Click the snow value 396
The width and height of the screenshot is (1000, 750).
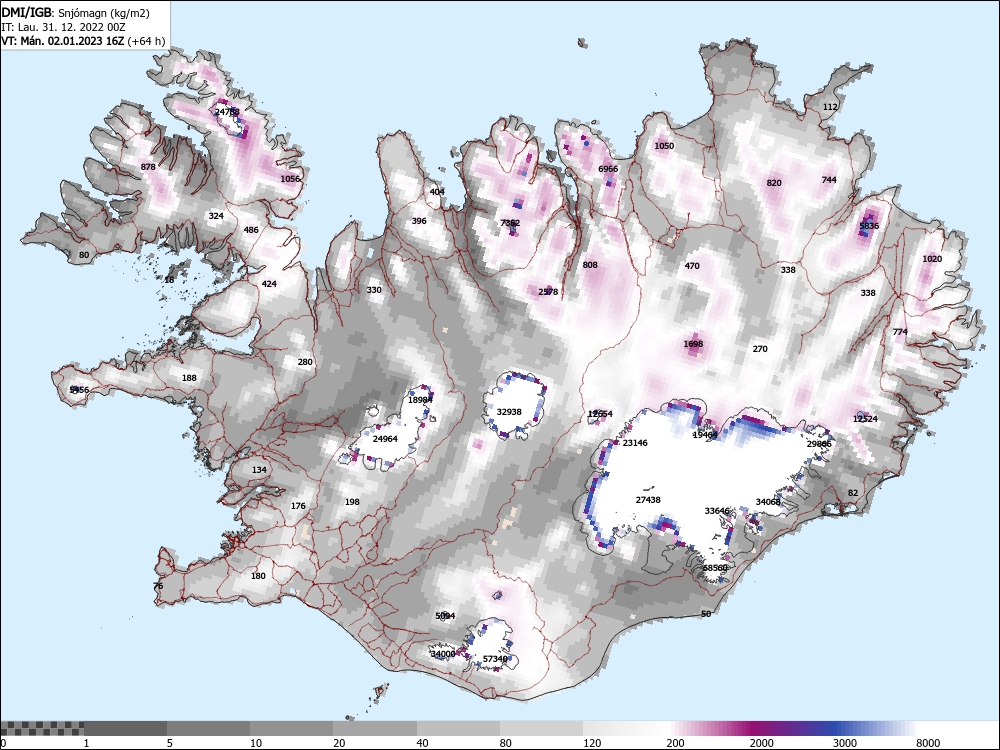[419, 221]
